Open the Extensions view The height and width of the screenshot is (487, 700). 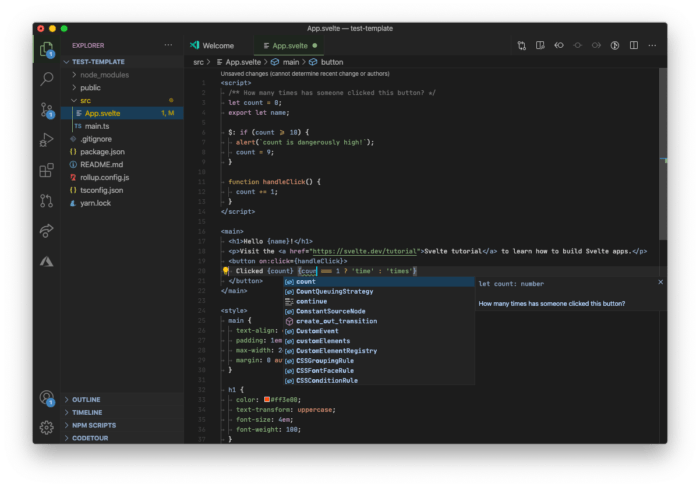(46, 171)
